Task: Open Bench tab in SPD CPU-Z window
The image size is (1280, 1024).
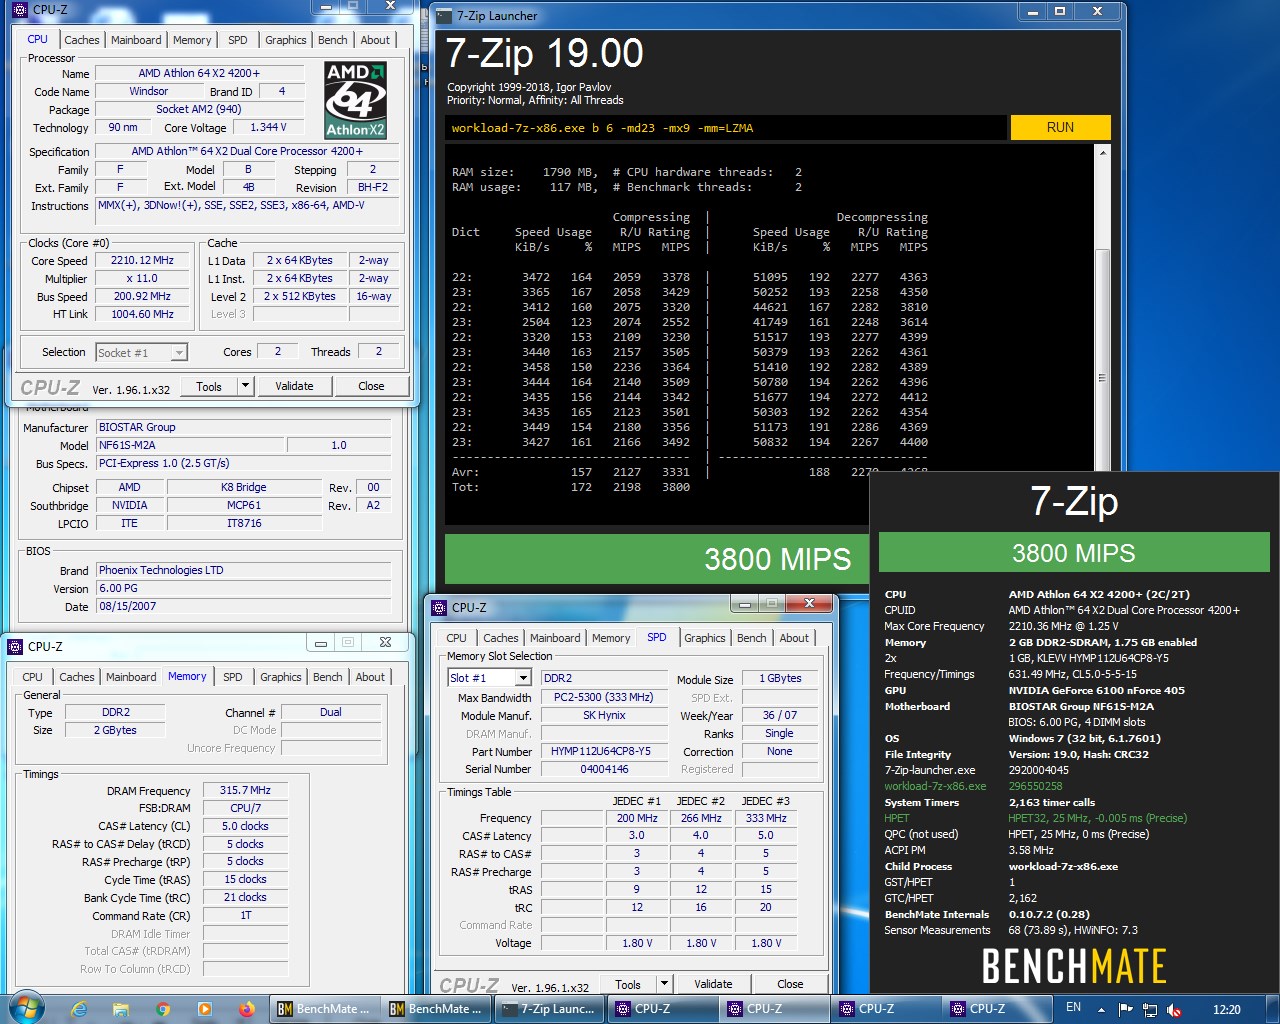Action: coord(752,638)
